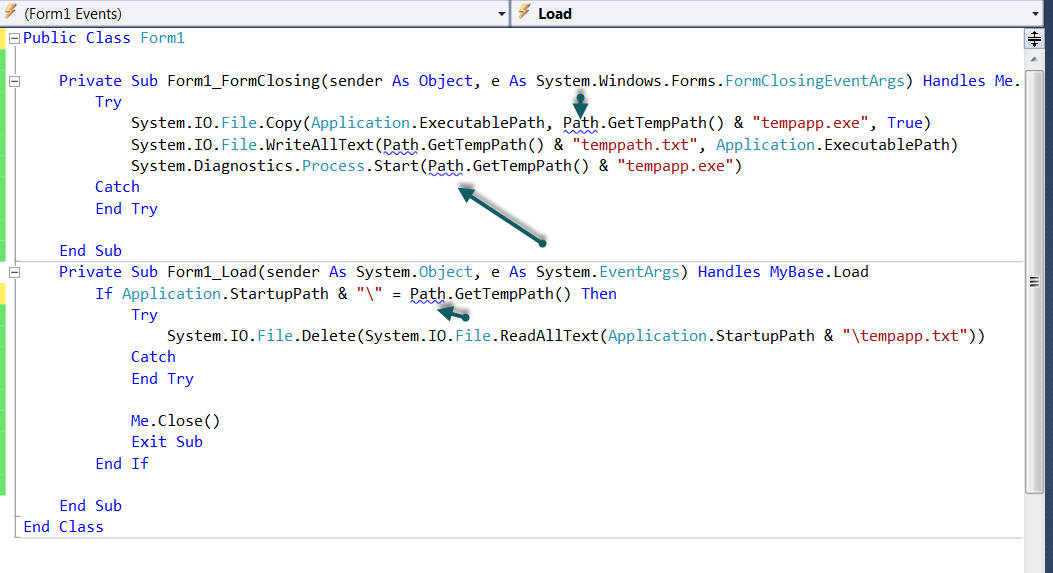Click the arrow of the Load combo box
Viewport: 1053px width, 573px height.
coord(1035,14)
